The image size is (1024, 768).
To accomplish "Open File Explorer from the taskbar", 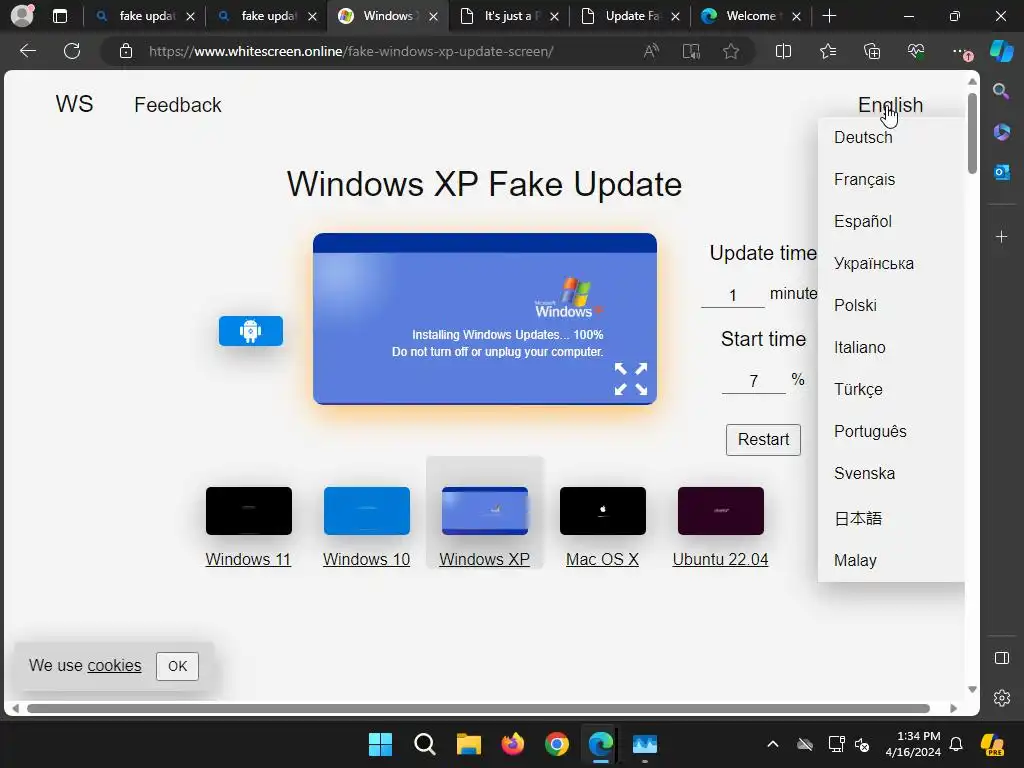I will (468, 744).
